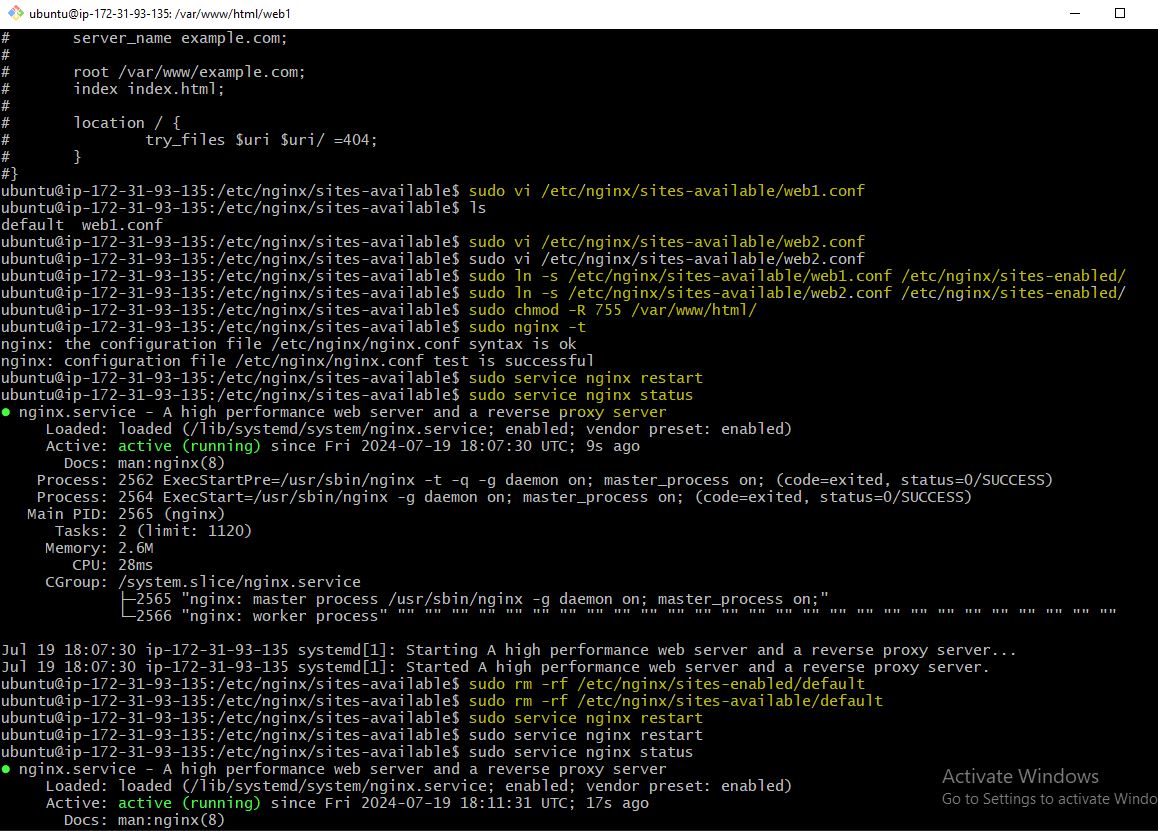Click the 'try_files $uri $uri/ =404;' line
The height and width of the screenshot is (831, 1158).
(261, 140)
